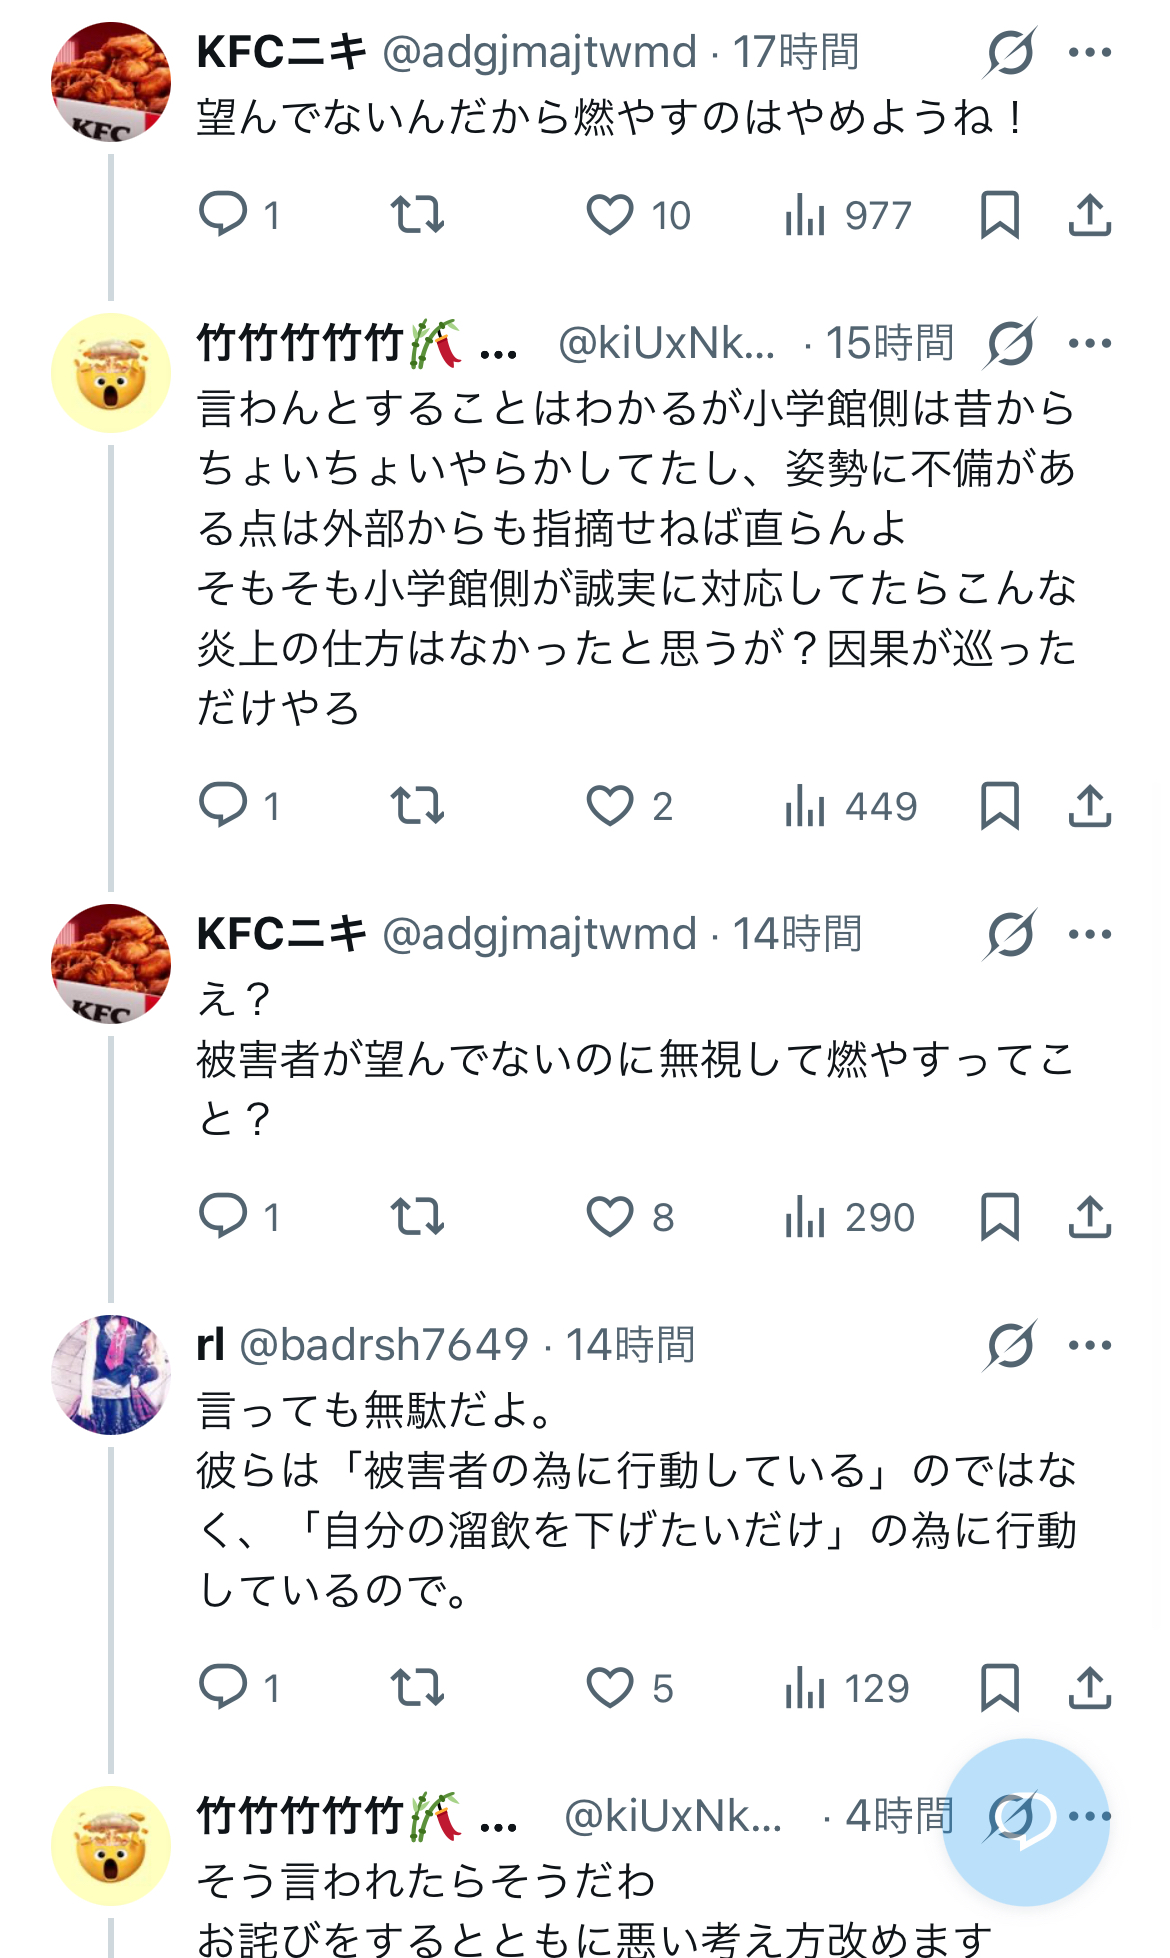
Task: Bookmark KFCニキ's 290-view reply
Action: click(x=999, y=1217)
